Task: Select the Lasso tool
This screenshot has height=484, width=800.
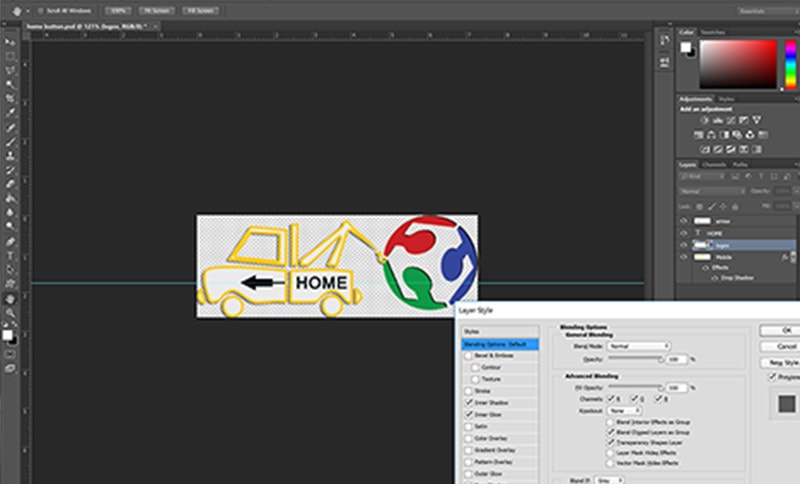Action: point(10,70)
